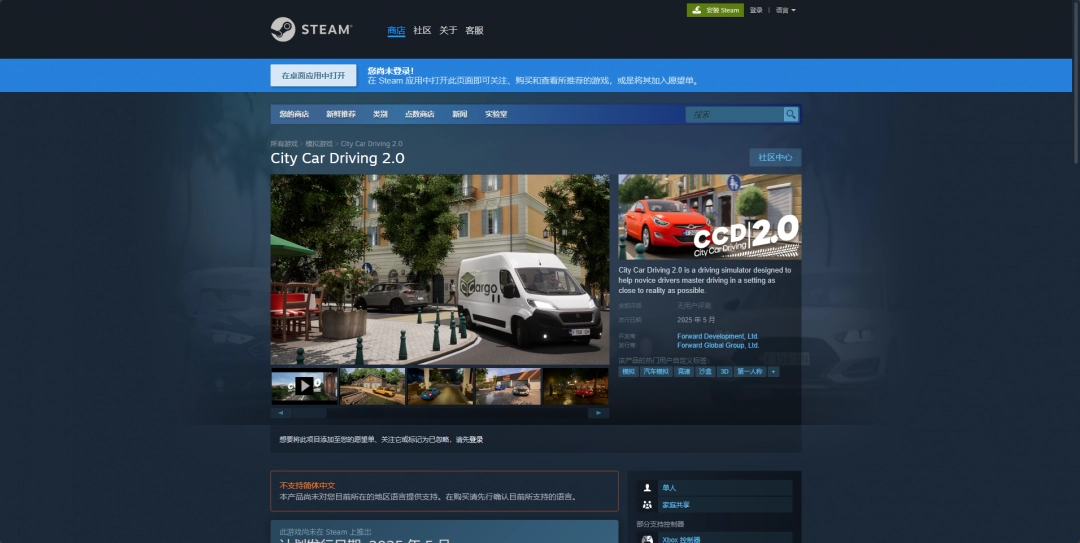The width and height of the screenshot is (1080, 543).
Task: Click the Xbox 控制器 controller icon
Action: pyautogui.click(x=647, y=539)
